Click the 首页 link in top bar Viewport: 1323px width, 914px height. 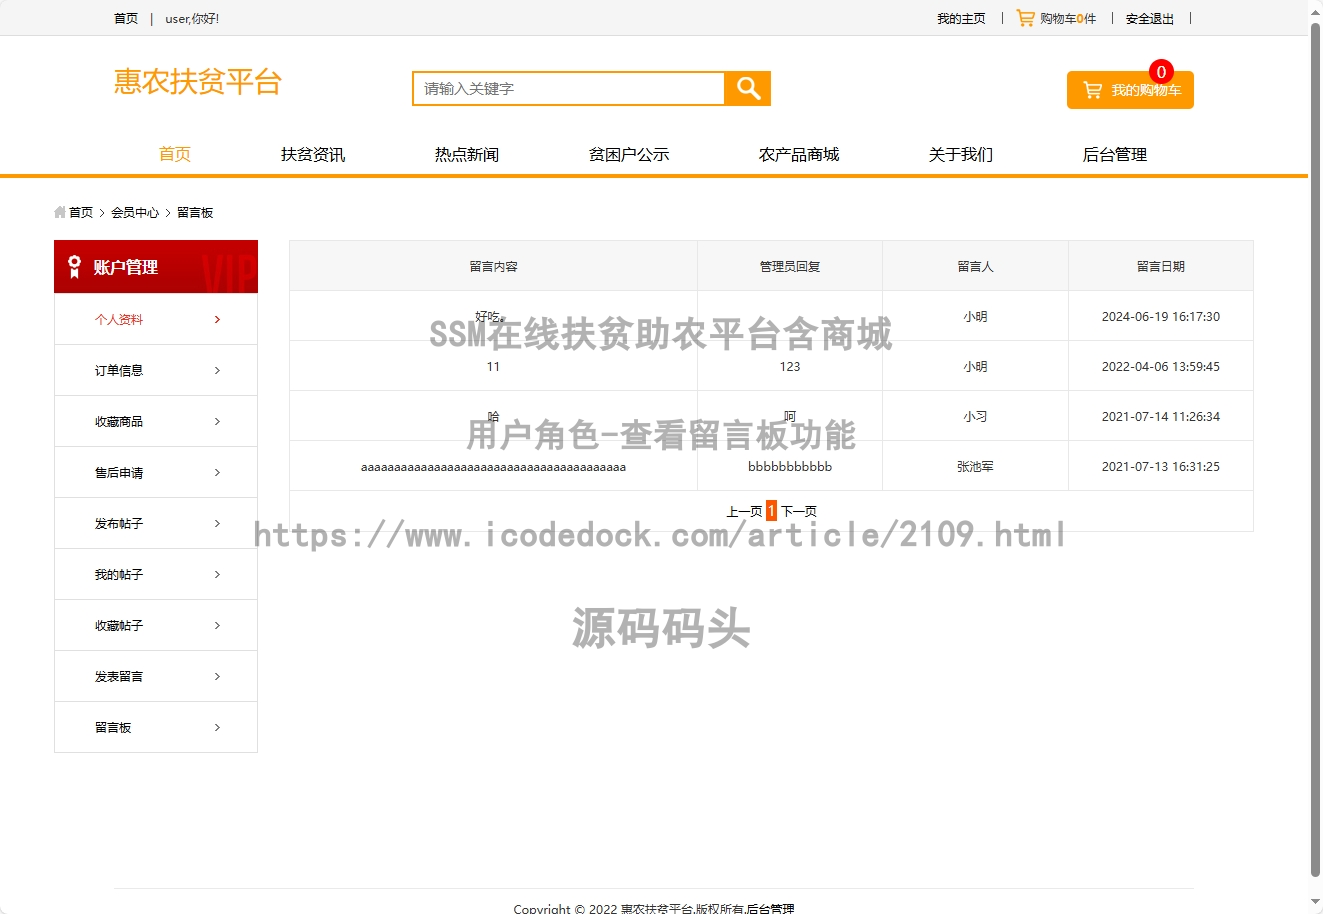(x=126, y=18)
